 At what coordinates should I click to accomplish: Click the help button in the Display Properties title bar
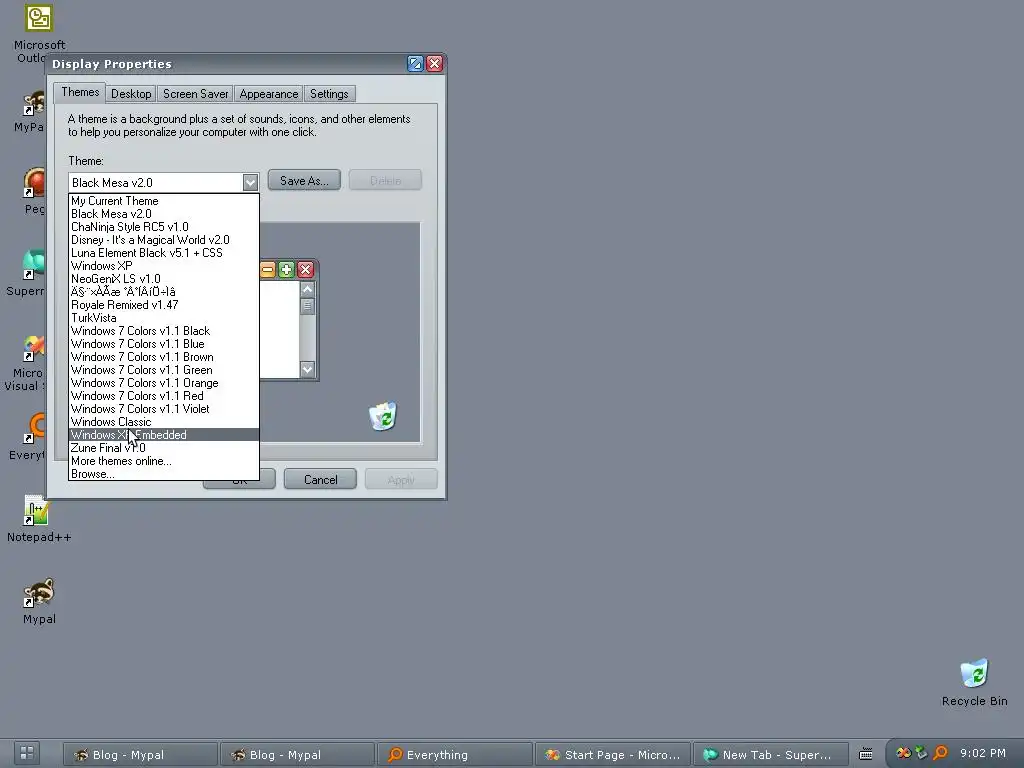[x=415, y=63]
